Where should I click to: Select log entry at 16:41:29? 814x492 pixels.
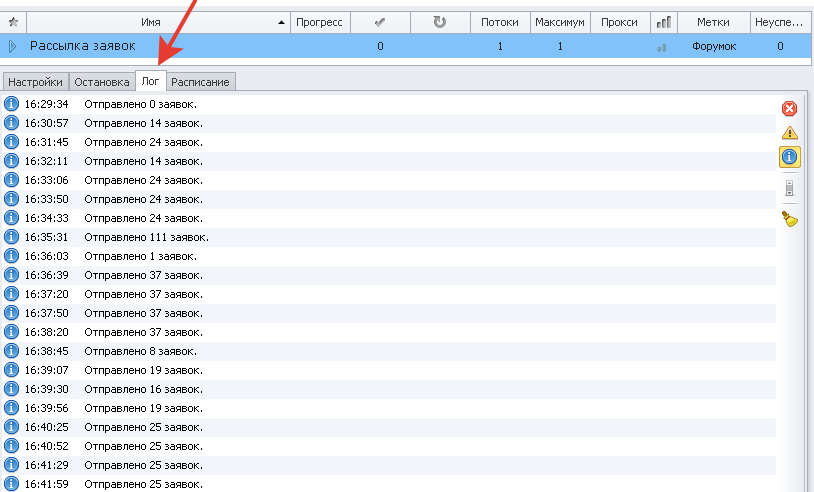[388, 465]
